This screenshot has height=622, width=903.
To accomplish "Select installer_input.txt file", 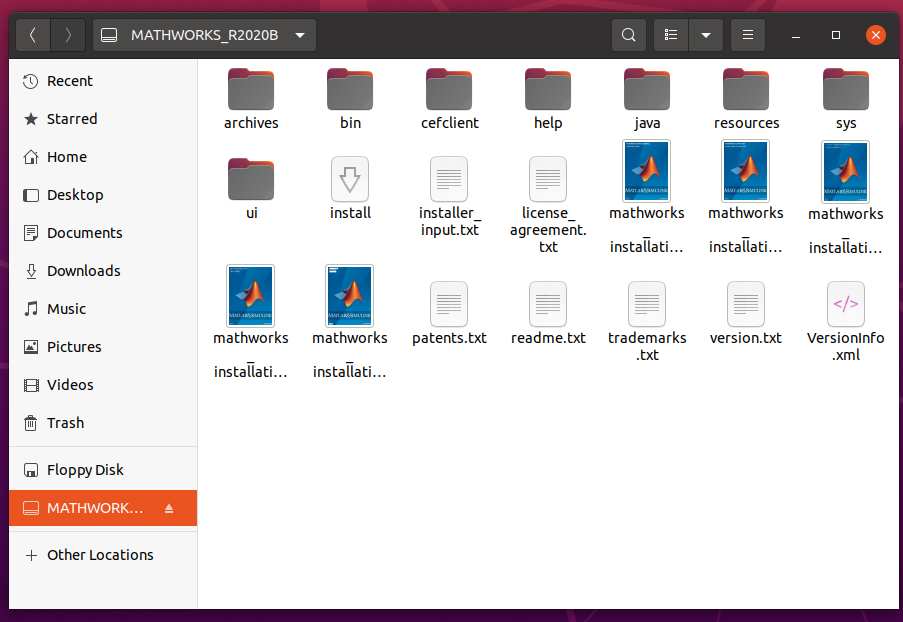I will click(449, 197).
